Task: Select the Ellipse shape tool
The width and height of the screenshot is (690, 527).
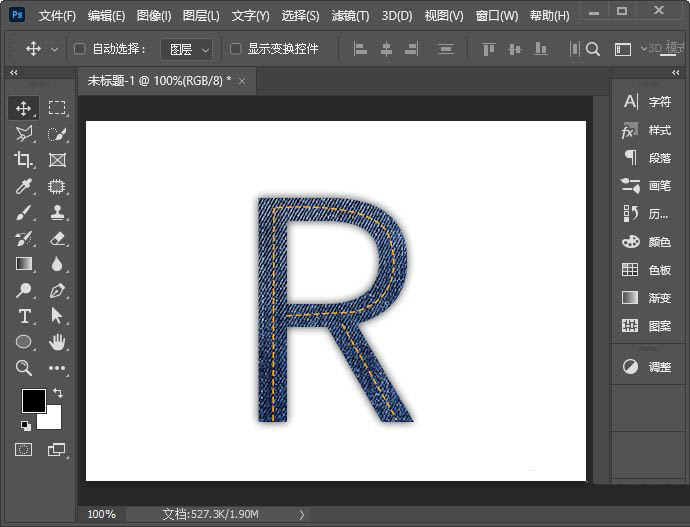Action: pos(23,342)
